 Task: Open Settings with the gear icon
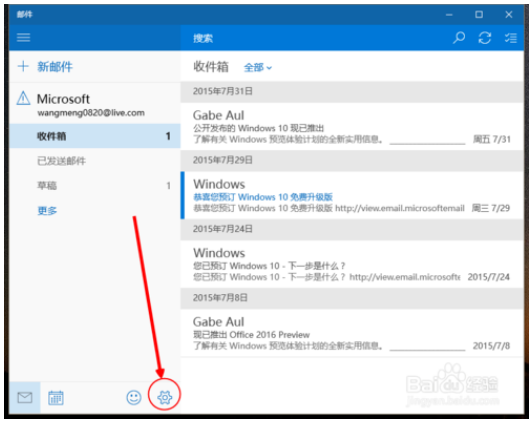[x=165, y=397]
